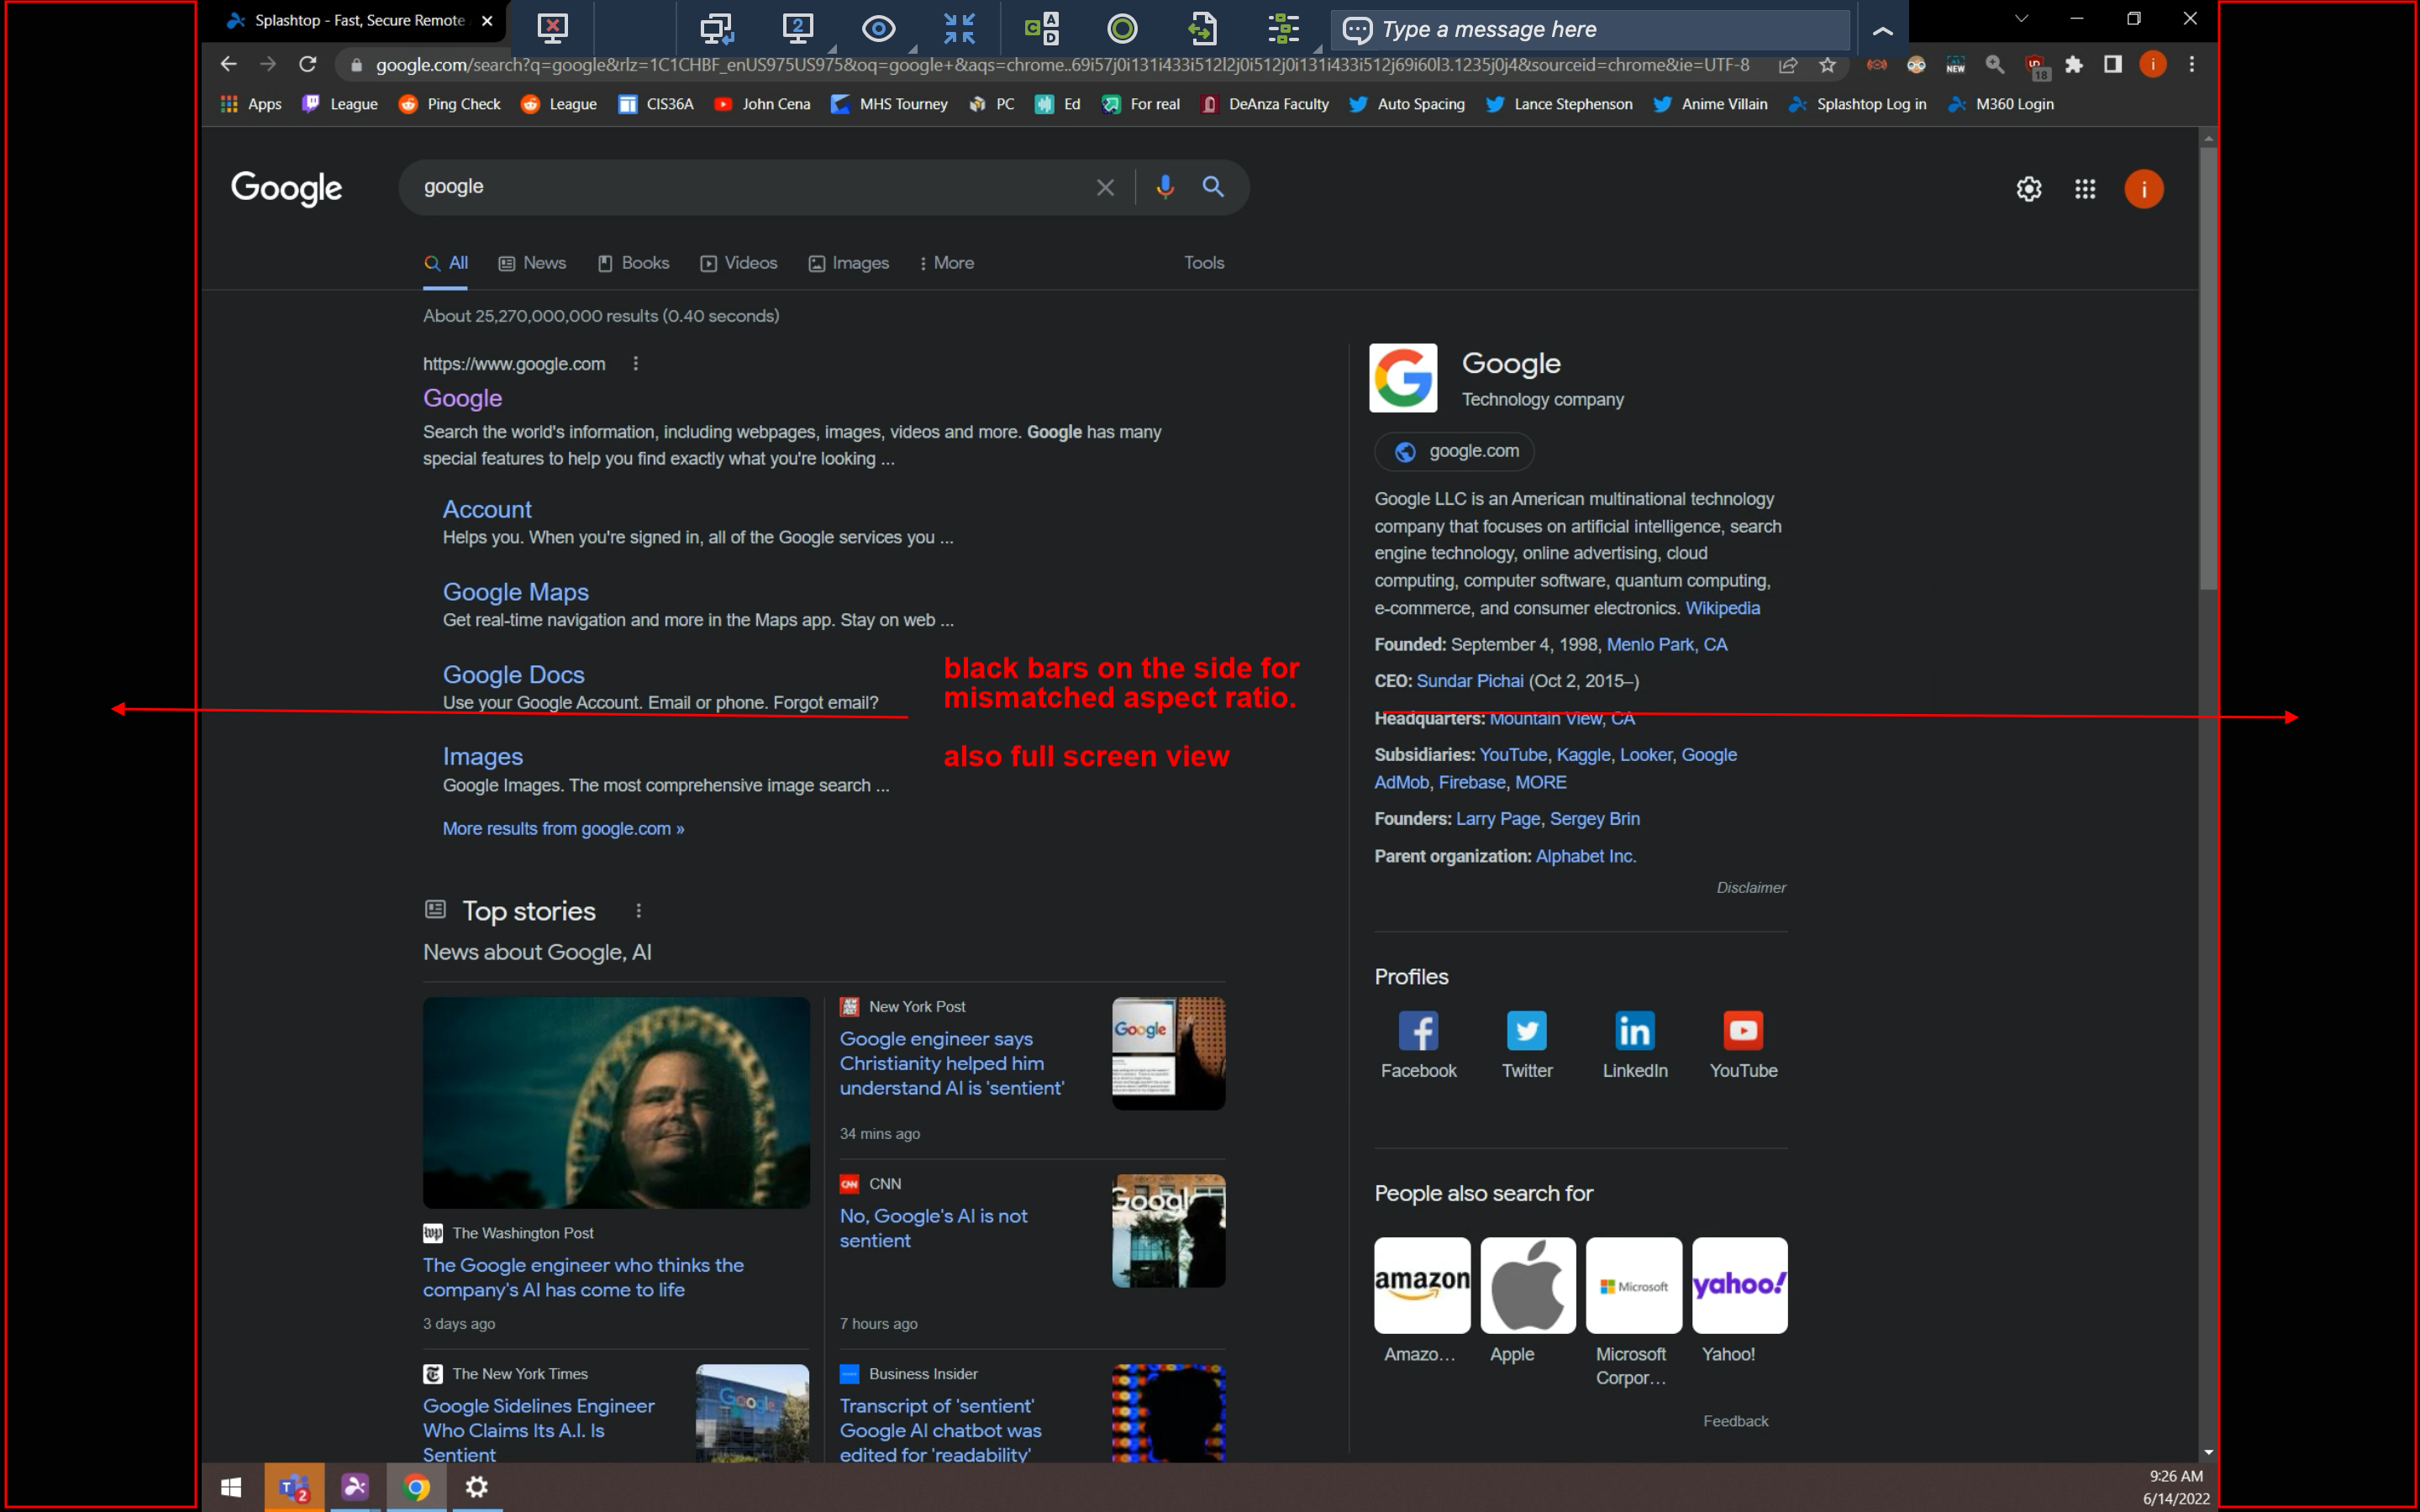The width and height of the screenshot is (2420, 1512).
Task: Switch to the News tab
Action: tap(532, 263)
